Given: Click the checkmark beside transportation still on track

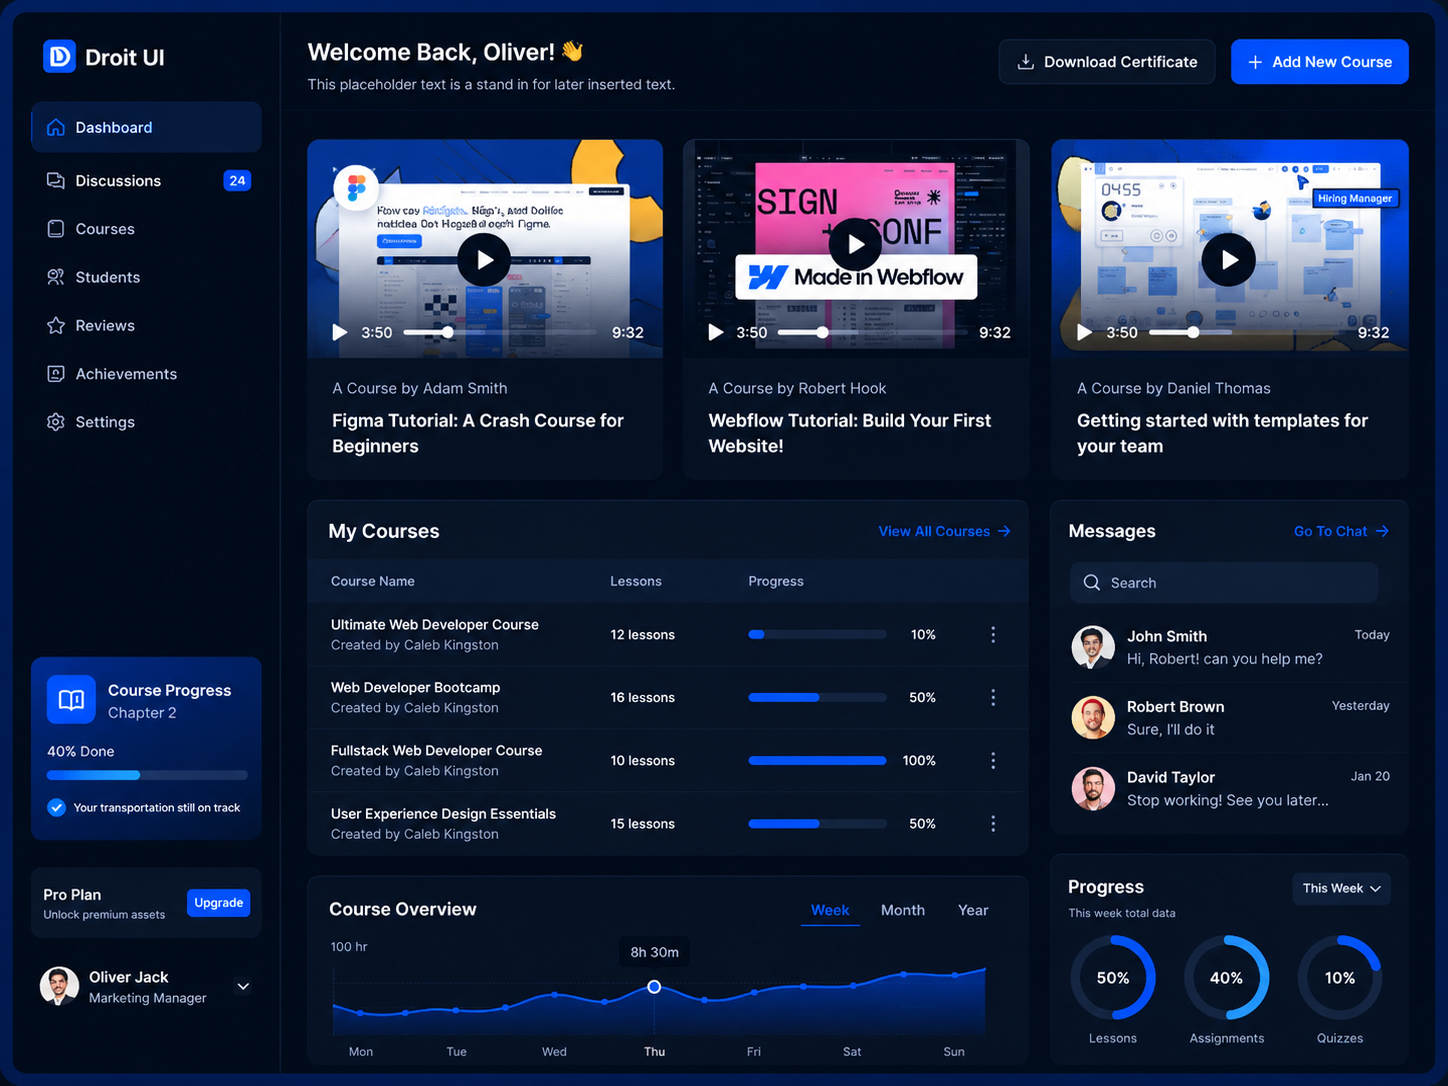Looking at the screenshot, I should click(x=56, y=807).
